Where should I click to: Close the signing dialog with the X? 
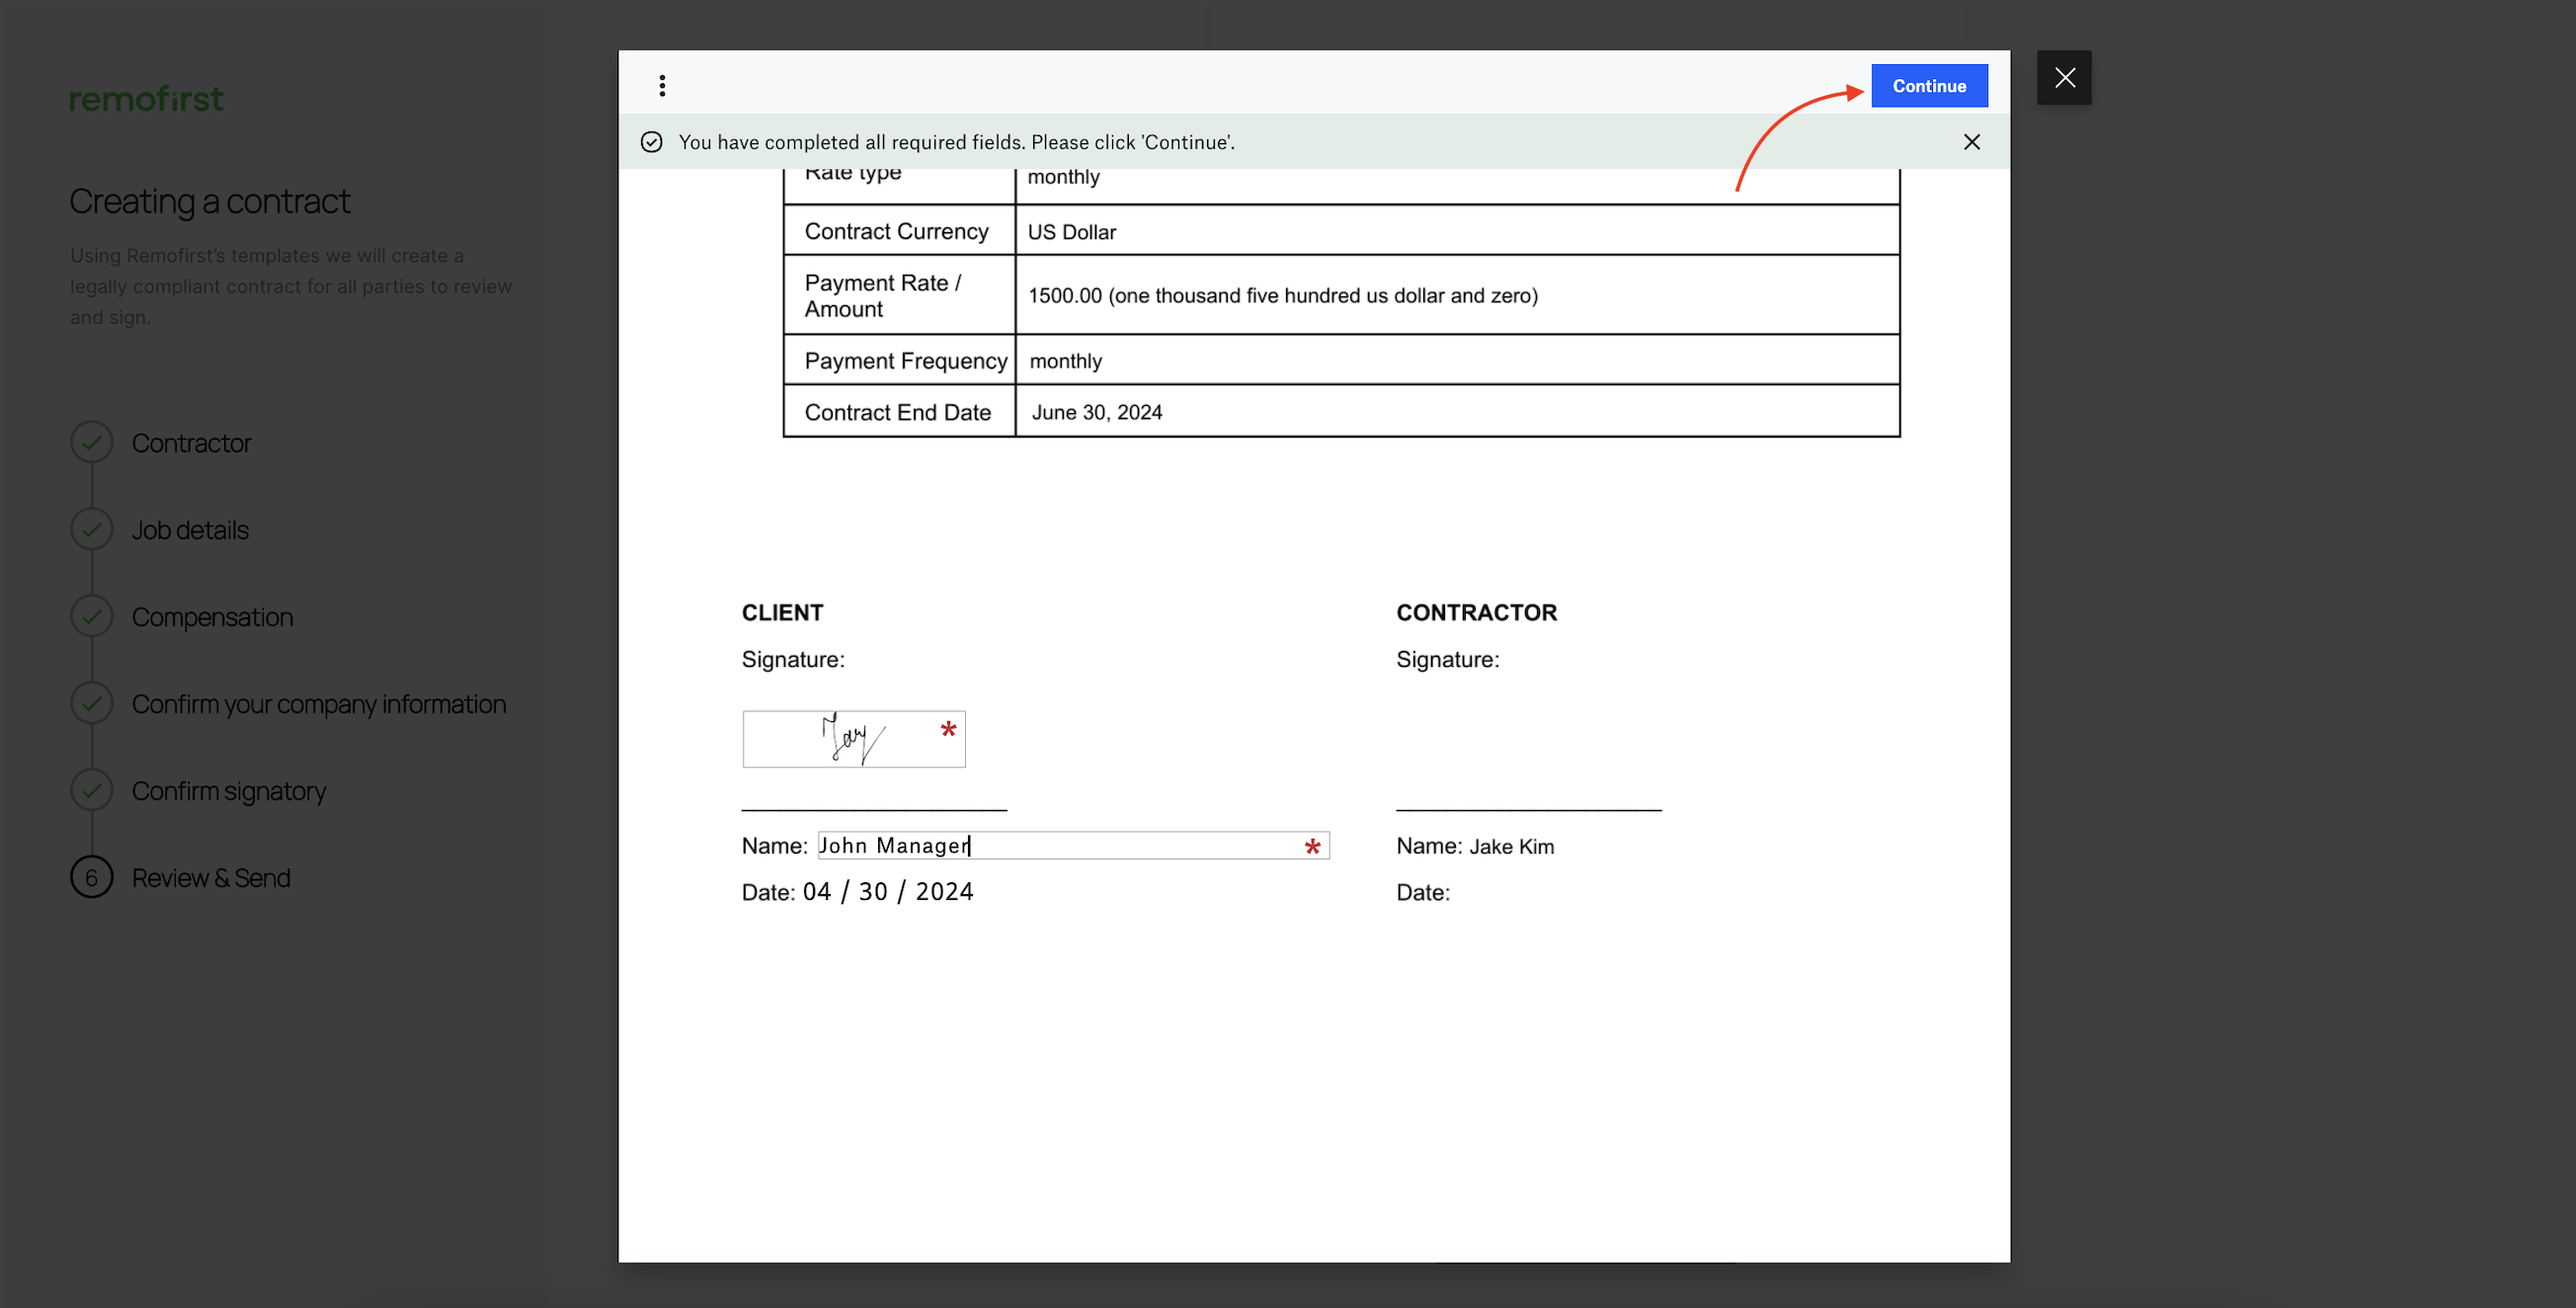[2064, 78]
